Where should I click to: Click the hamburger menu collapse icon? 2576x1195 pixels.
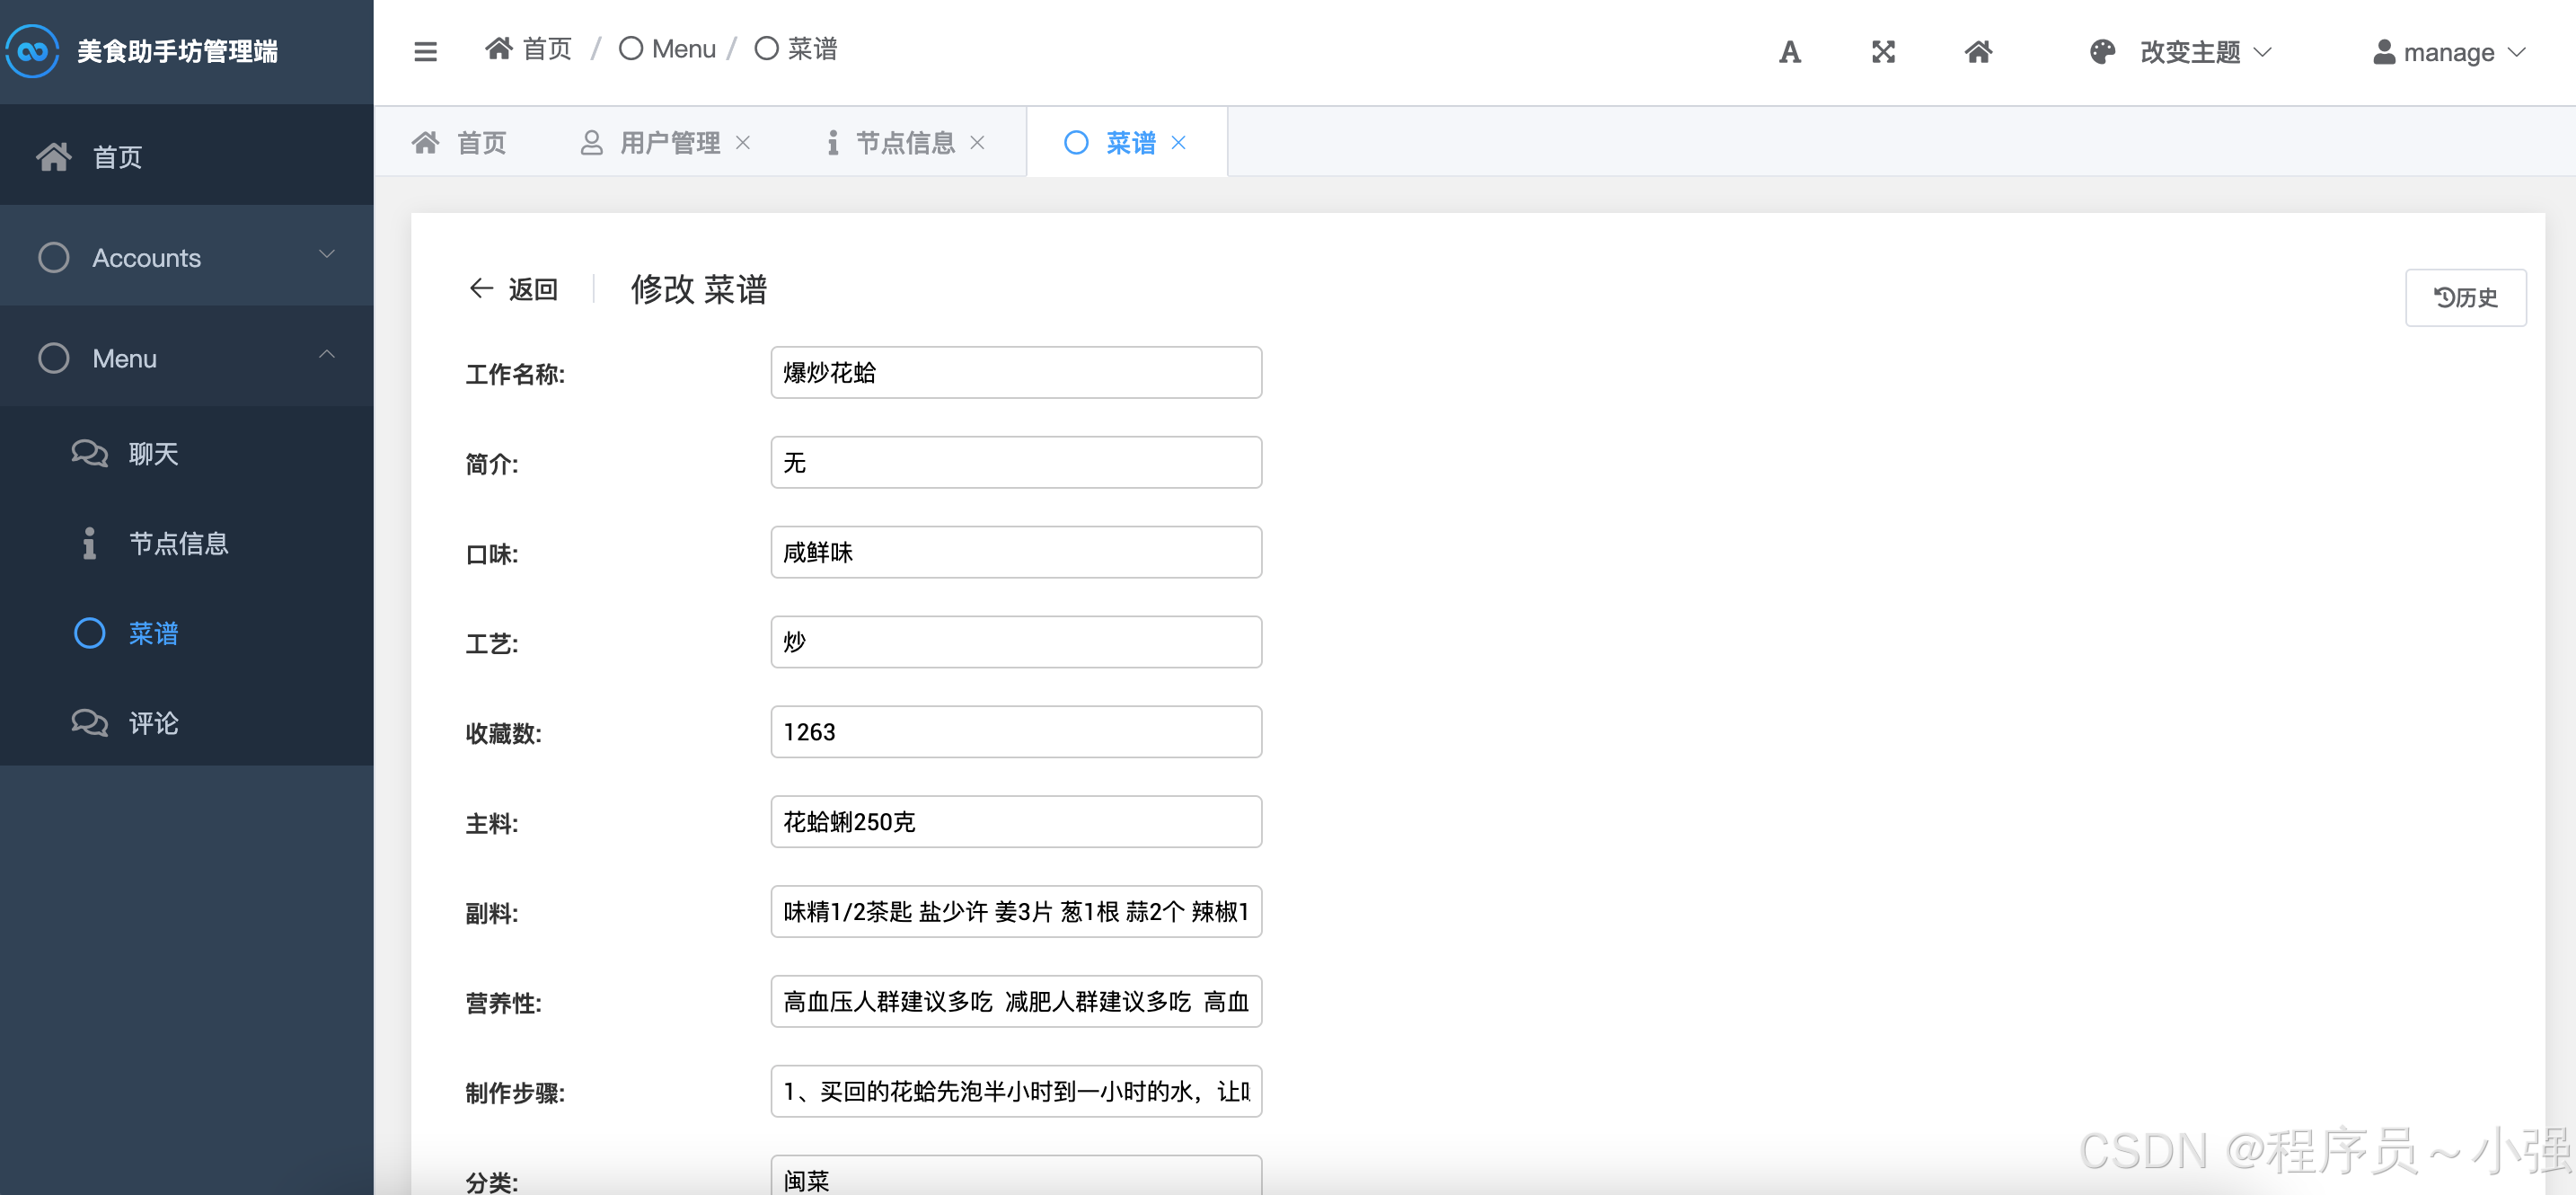coord(425,51)
